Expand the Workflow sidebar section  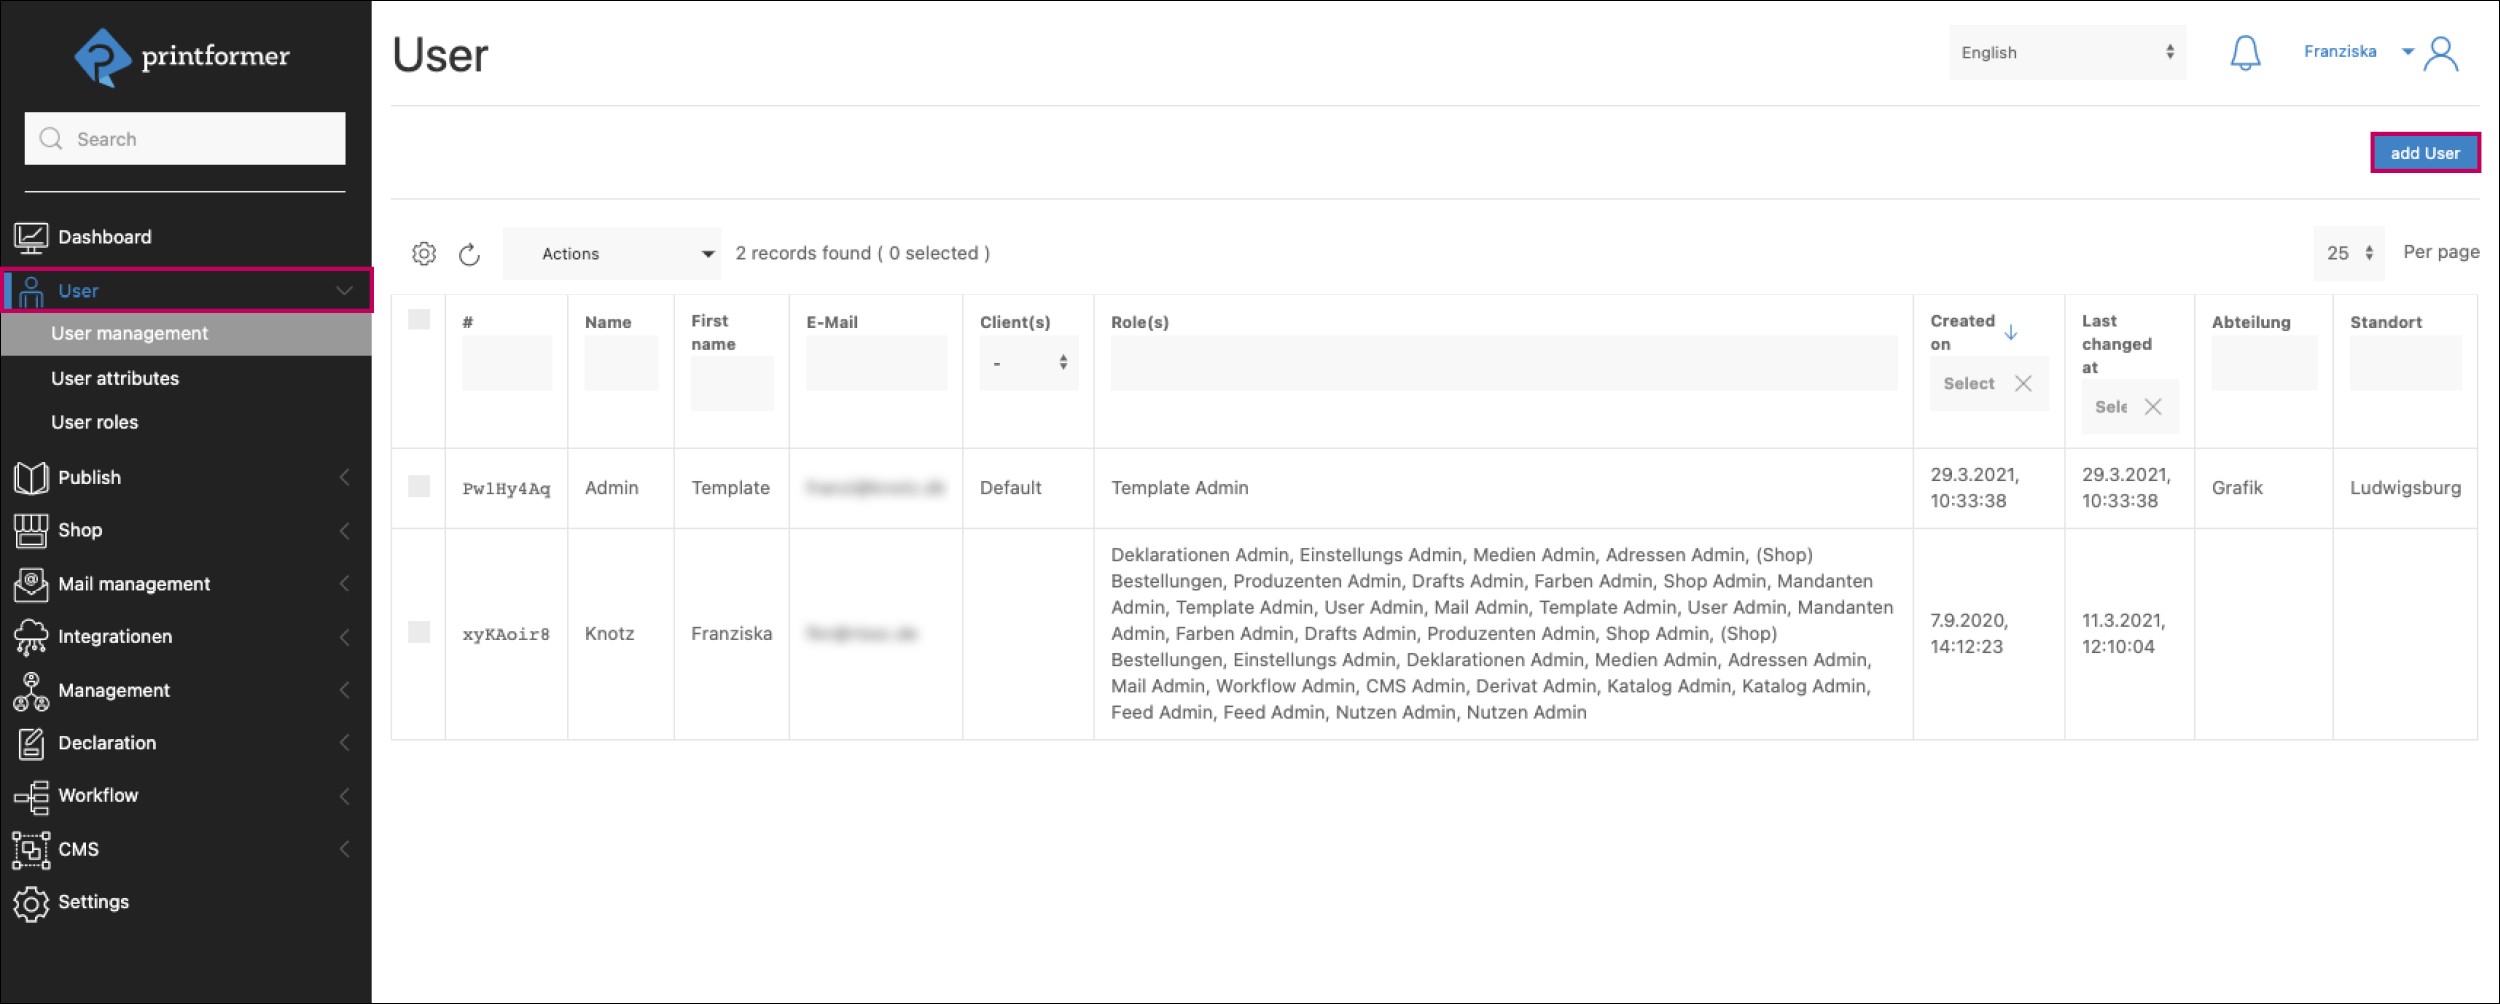click(x=98, y=796)
